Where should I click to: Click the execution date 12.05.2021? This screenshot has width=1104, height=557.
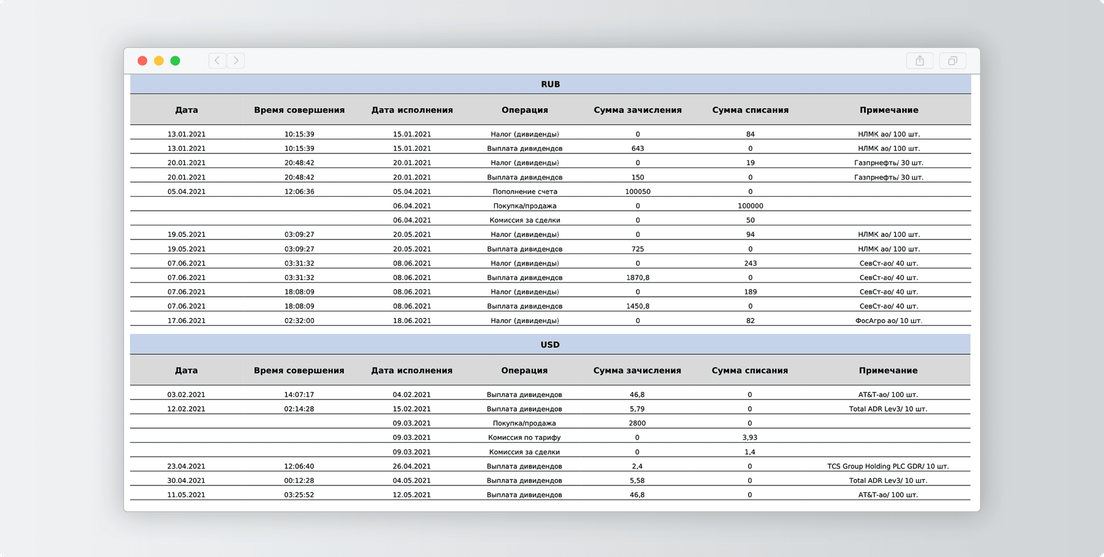click(x=412, y=495)
